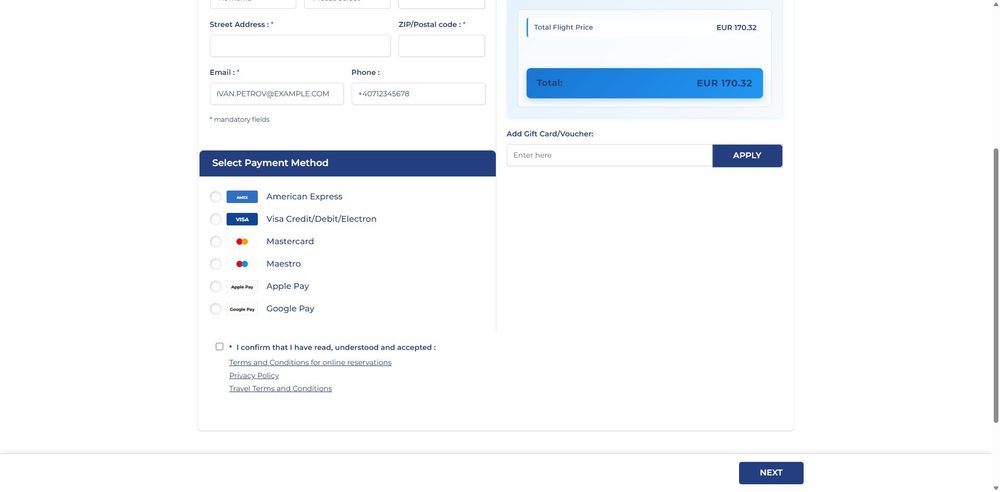Continue with the NEXT button

[771, 473]
